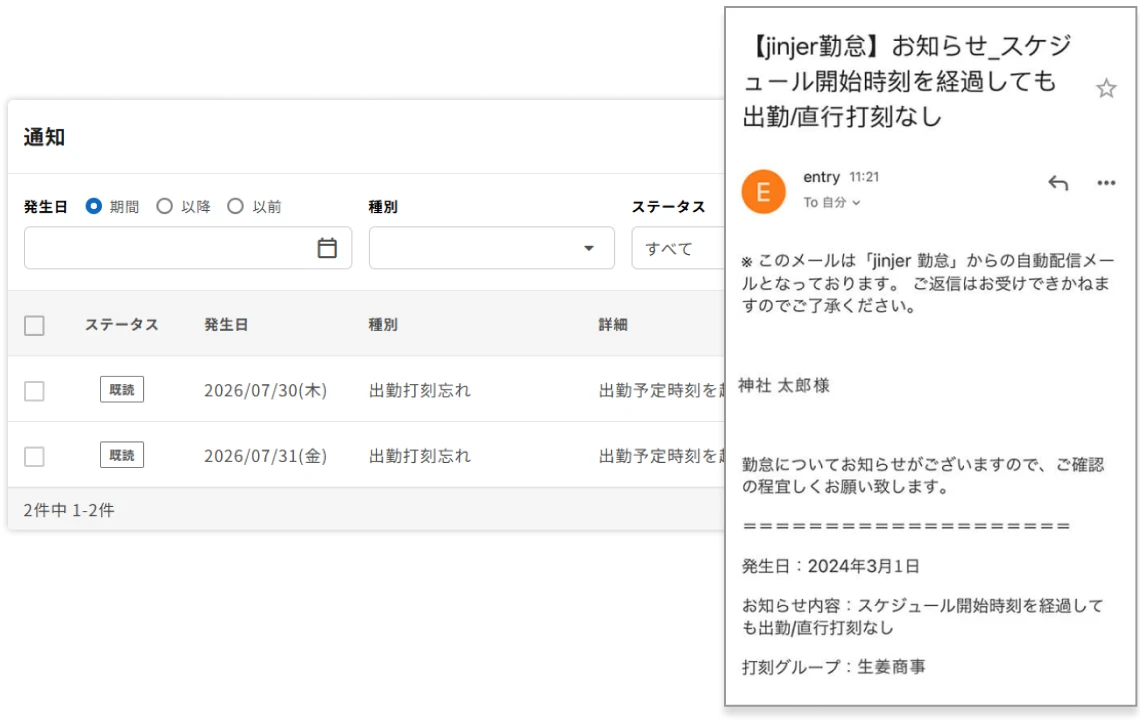The height and width of the screenshot is (720, 1140).
Task: Click 発生日：2024年3月1日 in the email
Action: tap(831, 566)
